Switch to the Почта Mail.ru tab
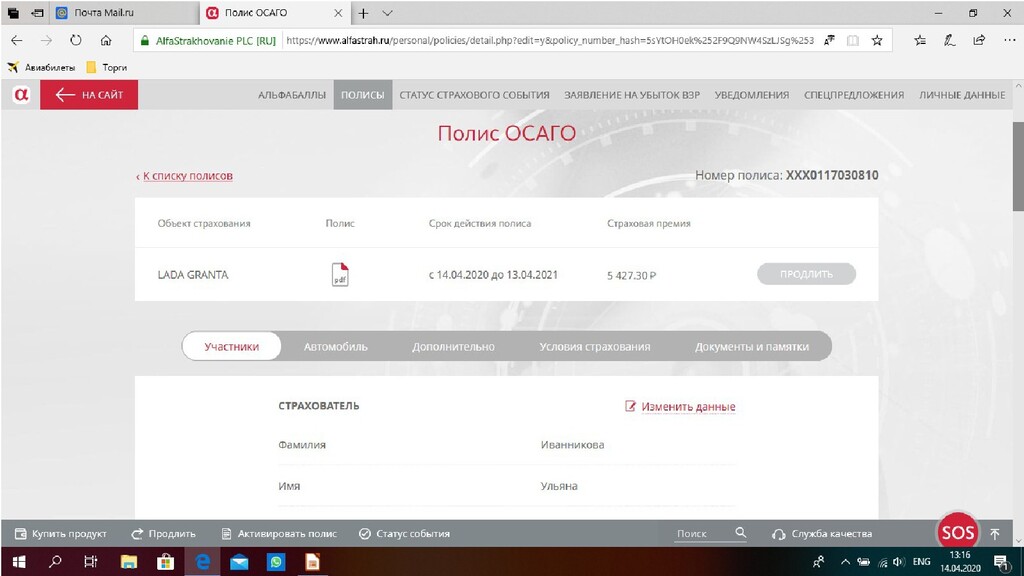Image resolution: width=1024 pixels, height=576 pixels. [124, 13]
